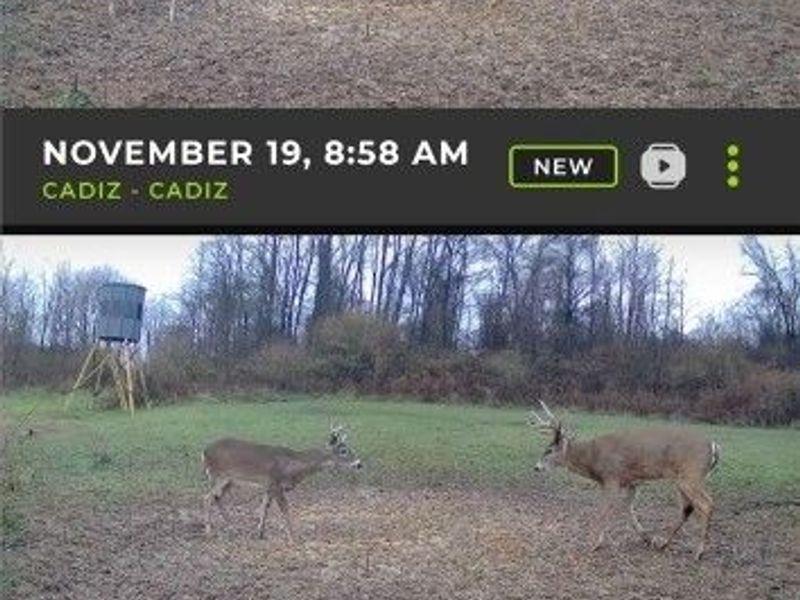Screen dimensions: 800x600
Task: Open the first CADIZ camera link
Action: pyautogui.click(x=82, y=191)
